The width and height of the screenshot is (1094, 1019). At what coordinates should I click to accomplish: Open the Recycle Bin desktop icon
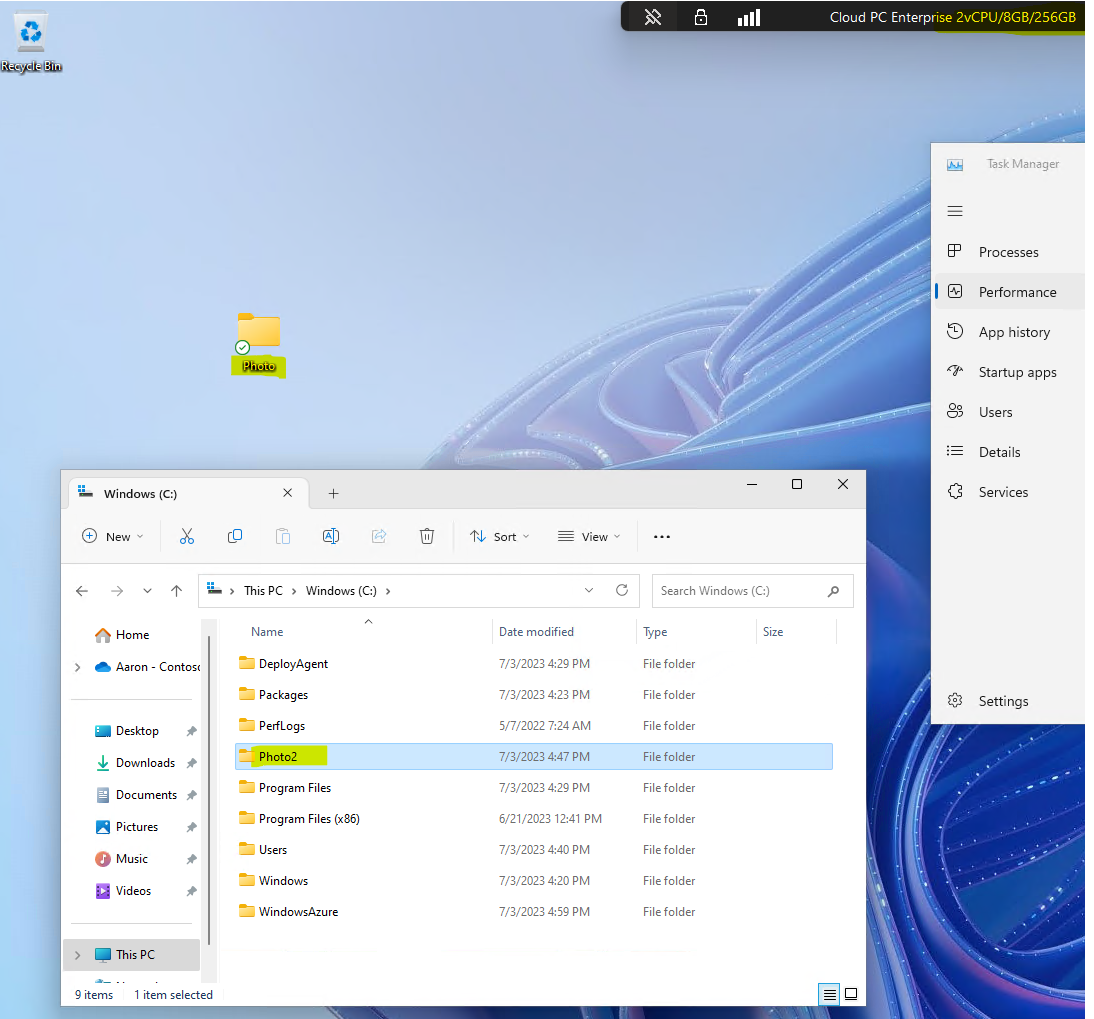click(x=31, y=42)
